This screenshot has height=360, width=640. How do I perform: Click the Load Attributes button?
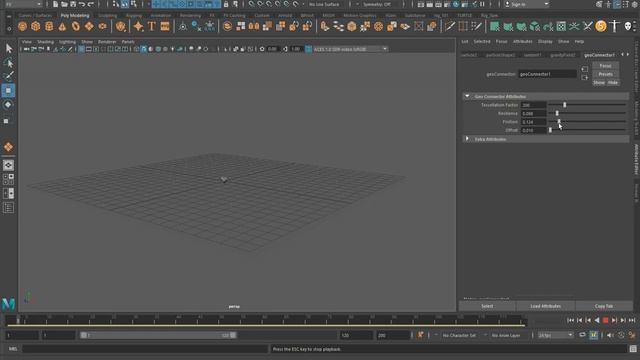coord(545,306)
